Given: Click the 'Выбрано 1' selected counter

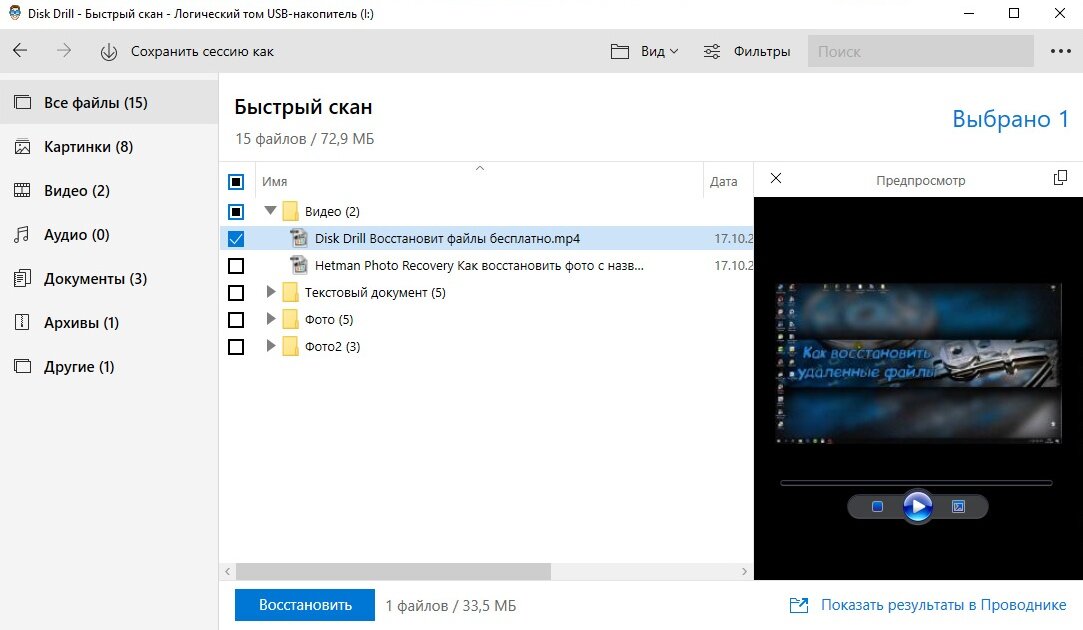Looking at the screenshot, I should click(1010, 119).
